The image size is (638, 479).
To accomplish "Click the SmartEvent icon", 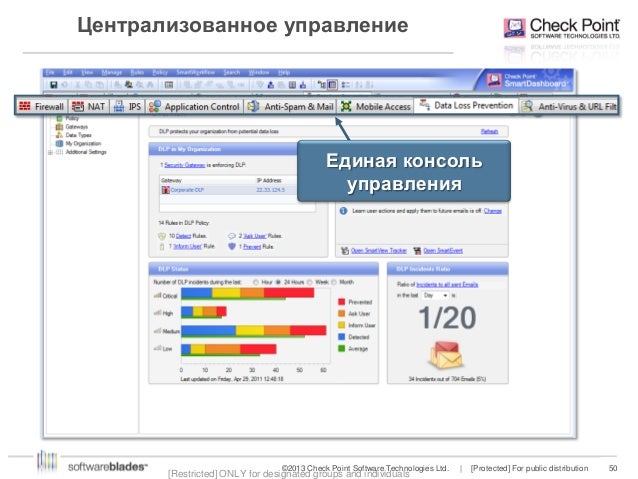I will (417, 250).
